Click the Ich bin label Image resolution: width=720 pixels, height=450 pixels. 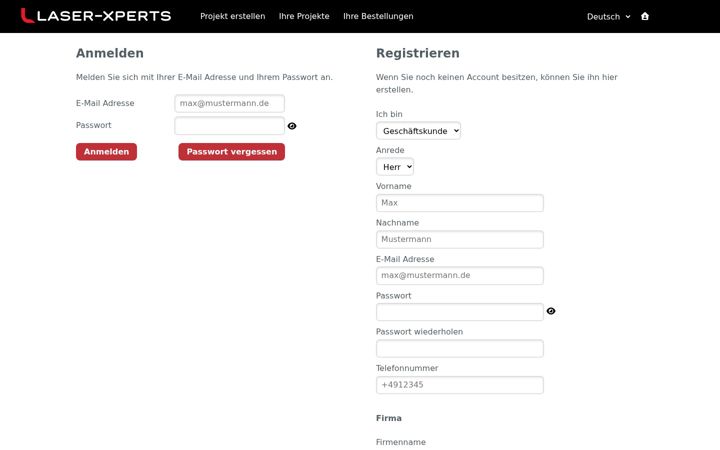click(x=389, y=114)
